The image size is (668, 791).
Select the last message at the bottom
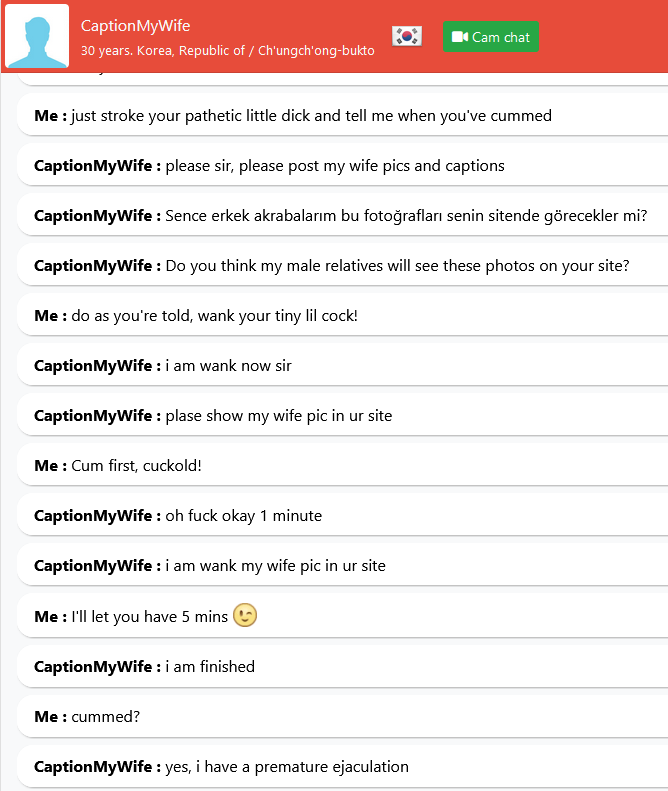click(287, 767)
